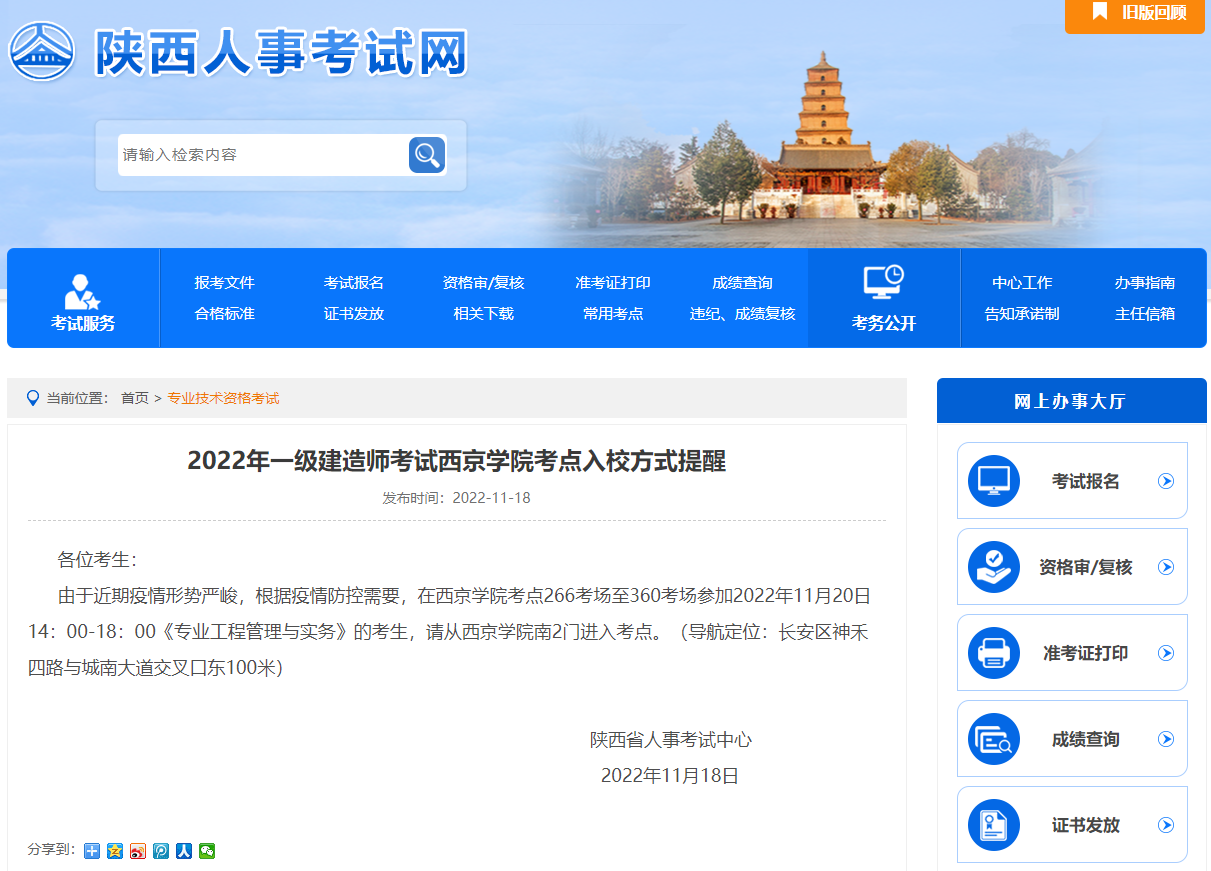Click the 请输入检索内容 search field
The width and height of the screenshot is (1211, 871).
(x=260, y=155)
